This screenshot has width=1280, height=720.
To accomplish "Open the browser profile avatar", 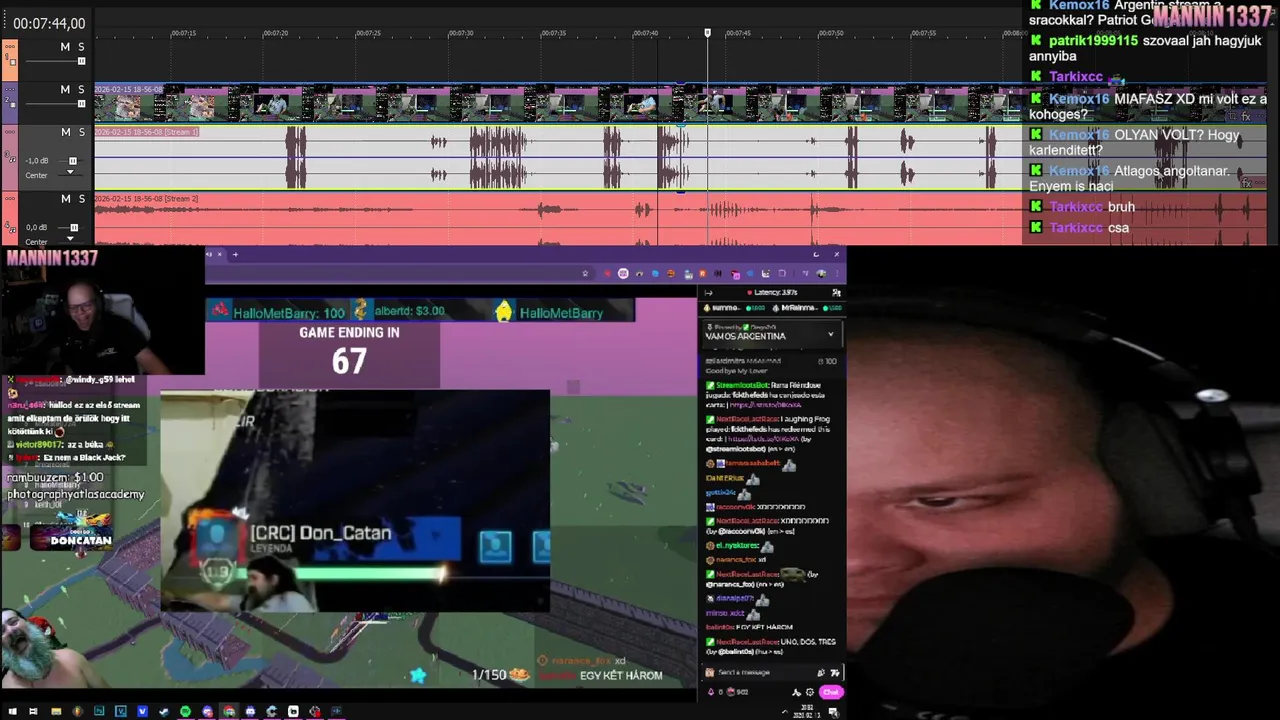I will pos(821,273).
